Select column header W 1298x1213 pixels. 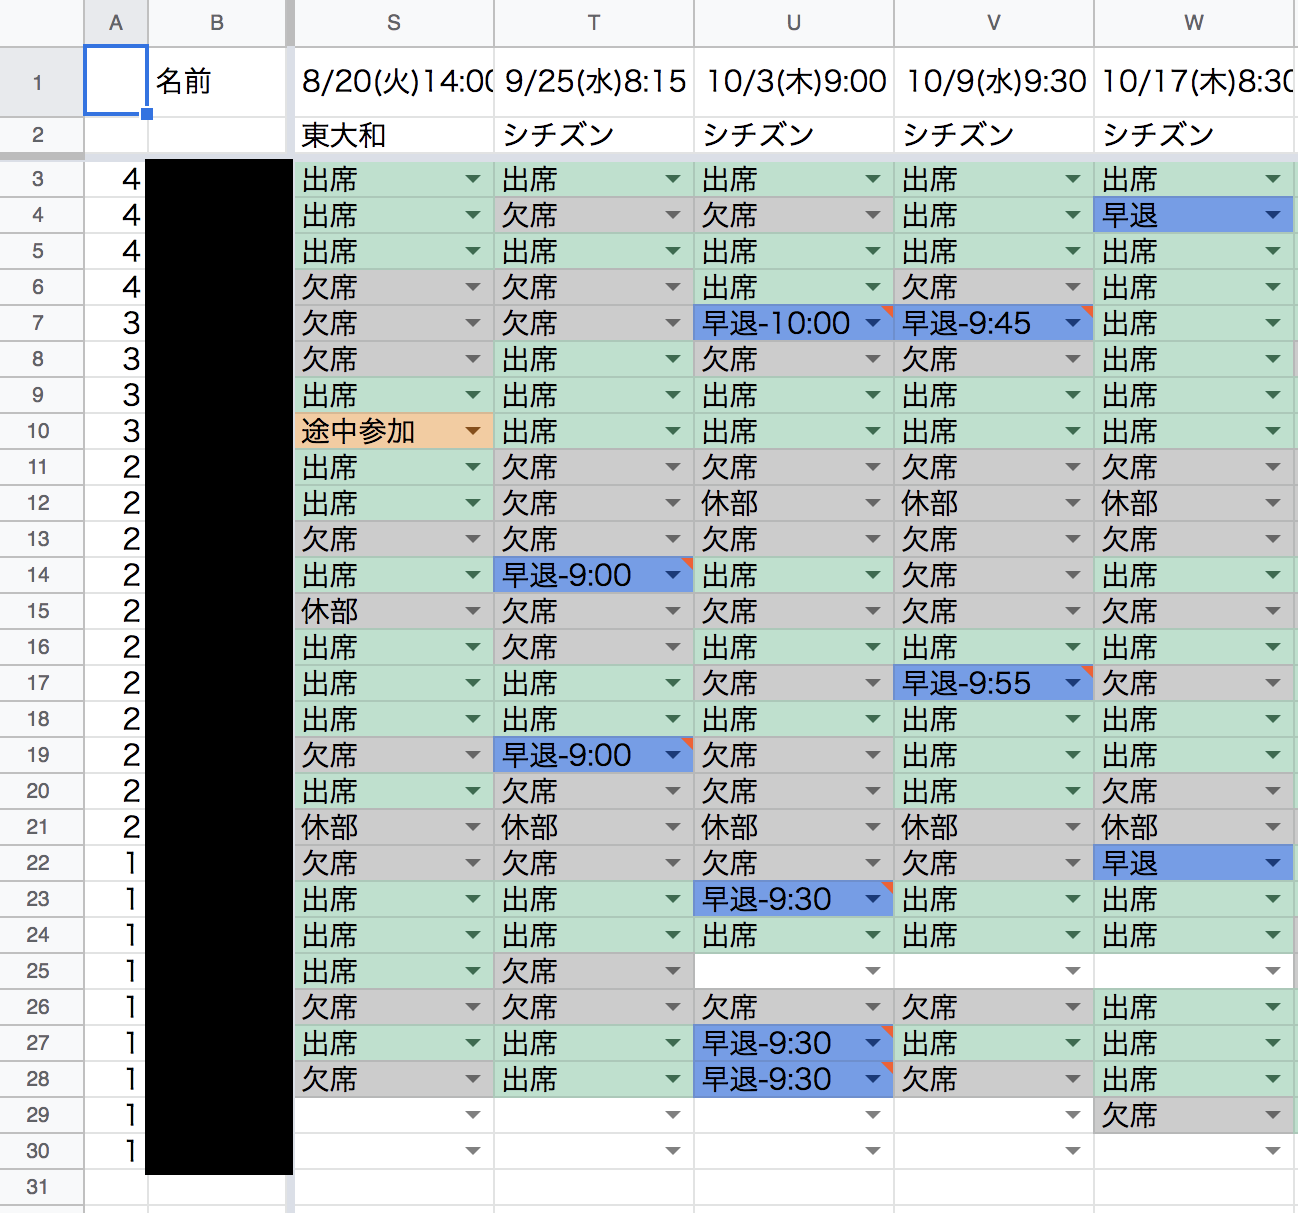1193,23
